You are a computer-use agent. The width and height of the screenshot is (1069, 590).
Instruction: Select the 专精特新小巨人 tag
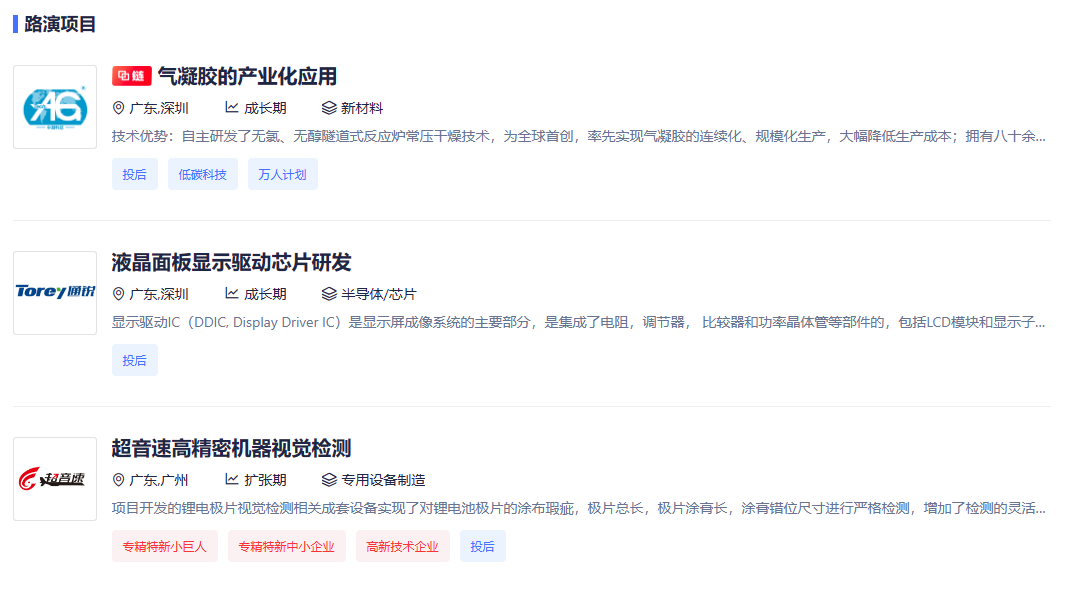[x=164, y=546]
